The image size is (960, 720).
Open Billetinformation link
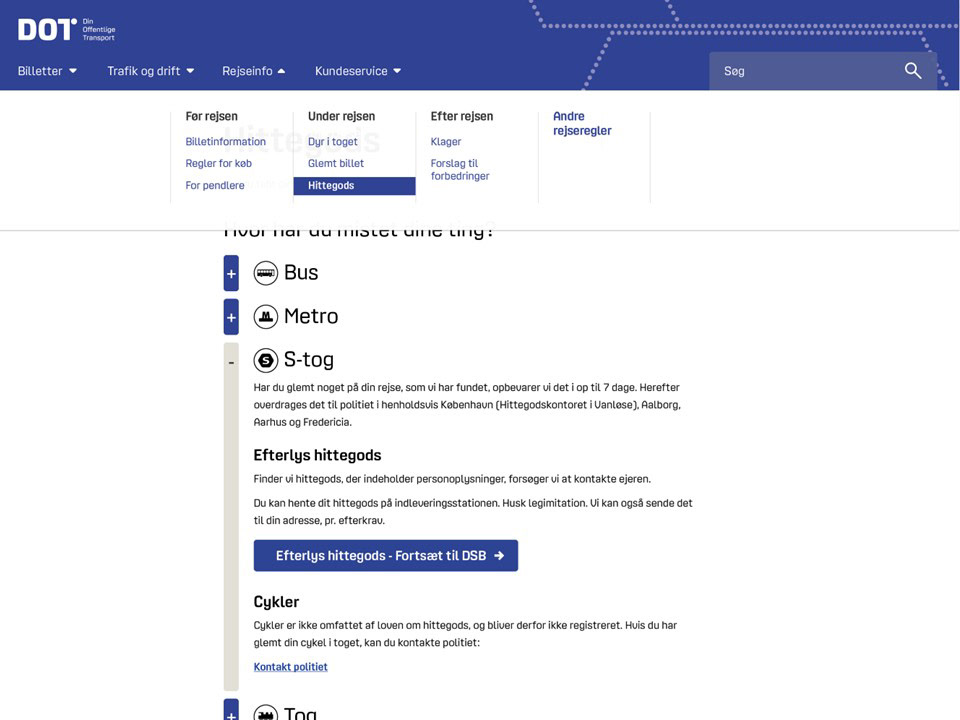pyautogui.click(x=225, y=141)
